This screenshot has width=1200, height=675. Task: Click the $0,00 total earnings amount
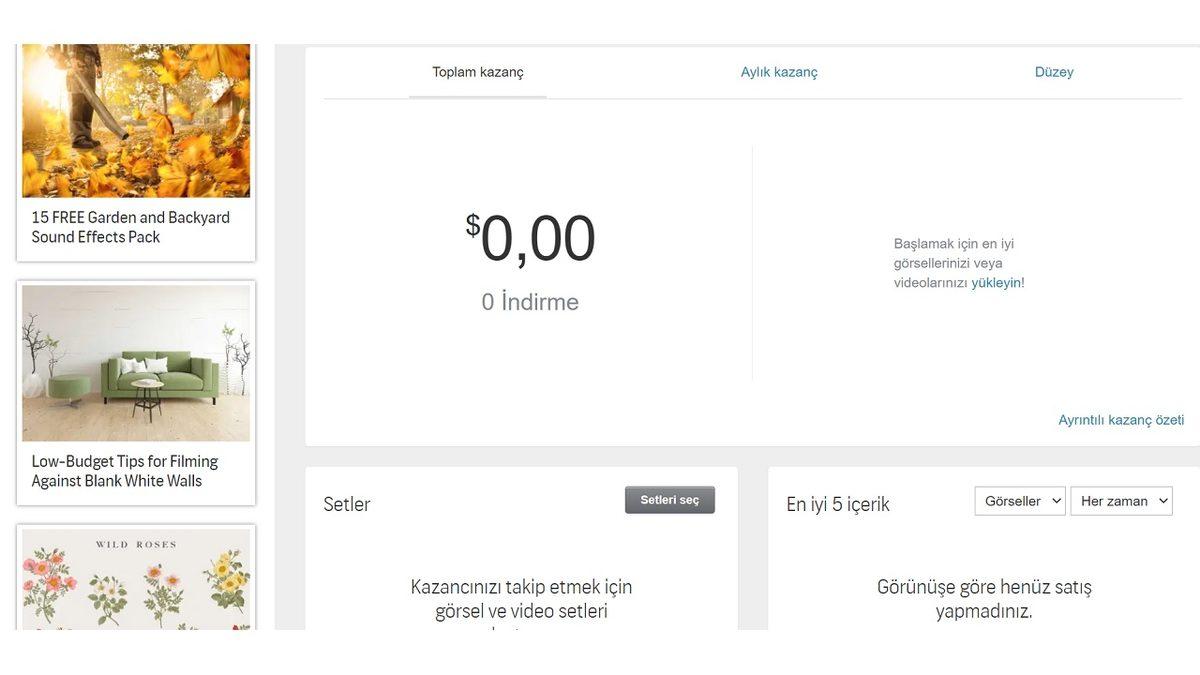[x=530, y=240]
